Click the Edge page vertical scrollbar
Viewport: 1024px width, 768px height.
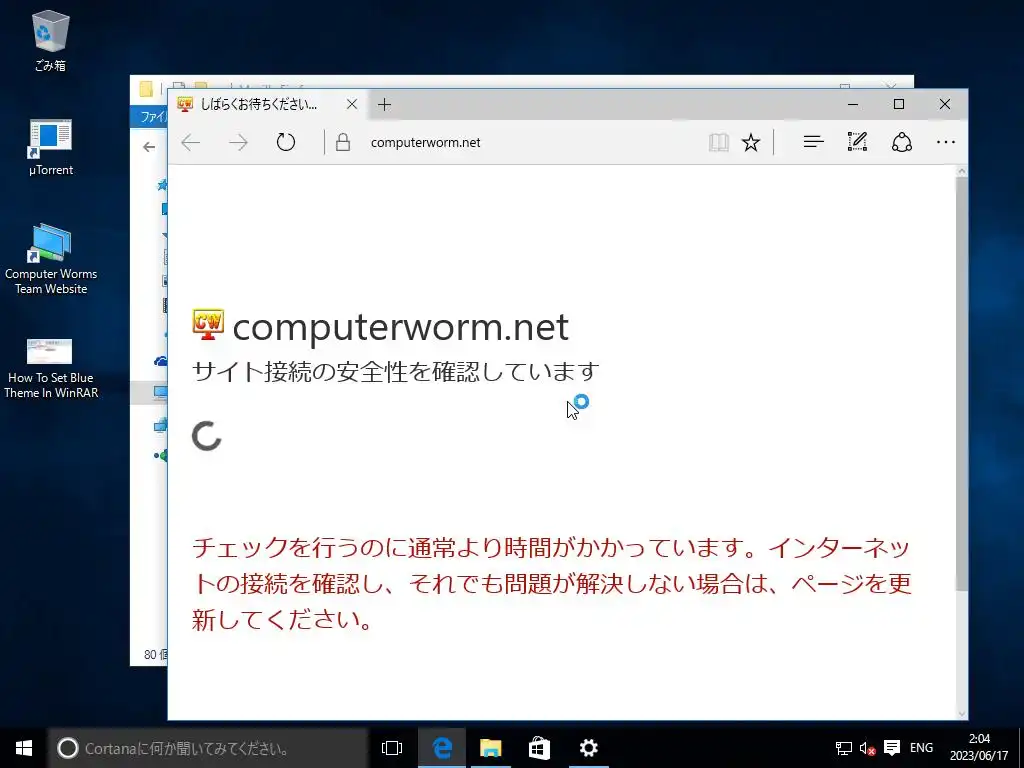point(961,384)
